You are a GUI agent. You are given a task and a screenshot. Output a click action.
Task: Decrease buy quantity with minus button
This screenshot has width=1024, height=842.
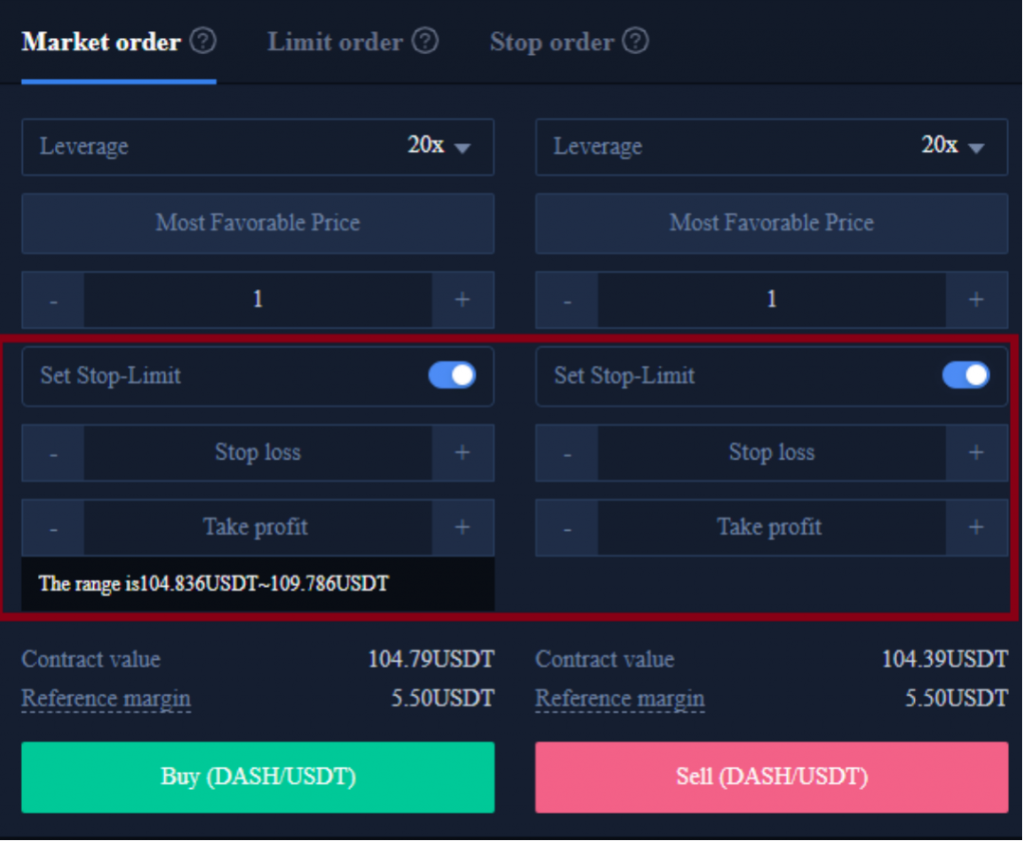point(54,300)
